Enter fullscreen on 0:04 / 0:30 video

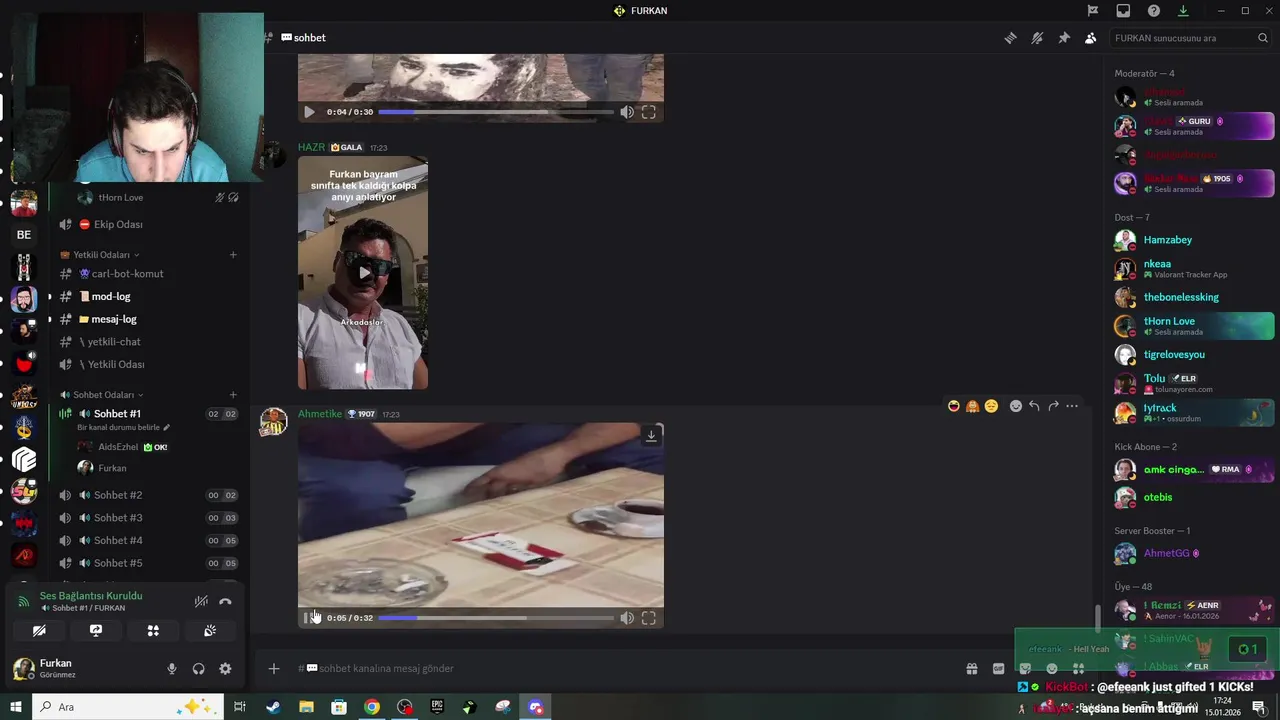(x=649, y=112)
